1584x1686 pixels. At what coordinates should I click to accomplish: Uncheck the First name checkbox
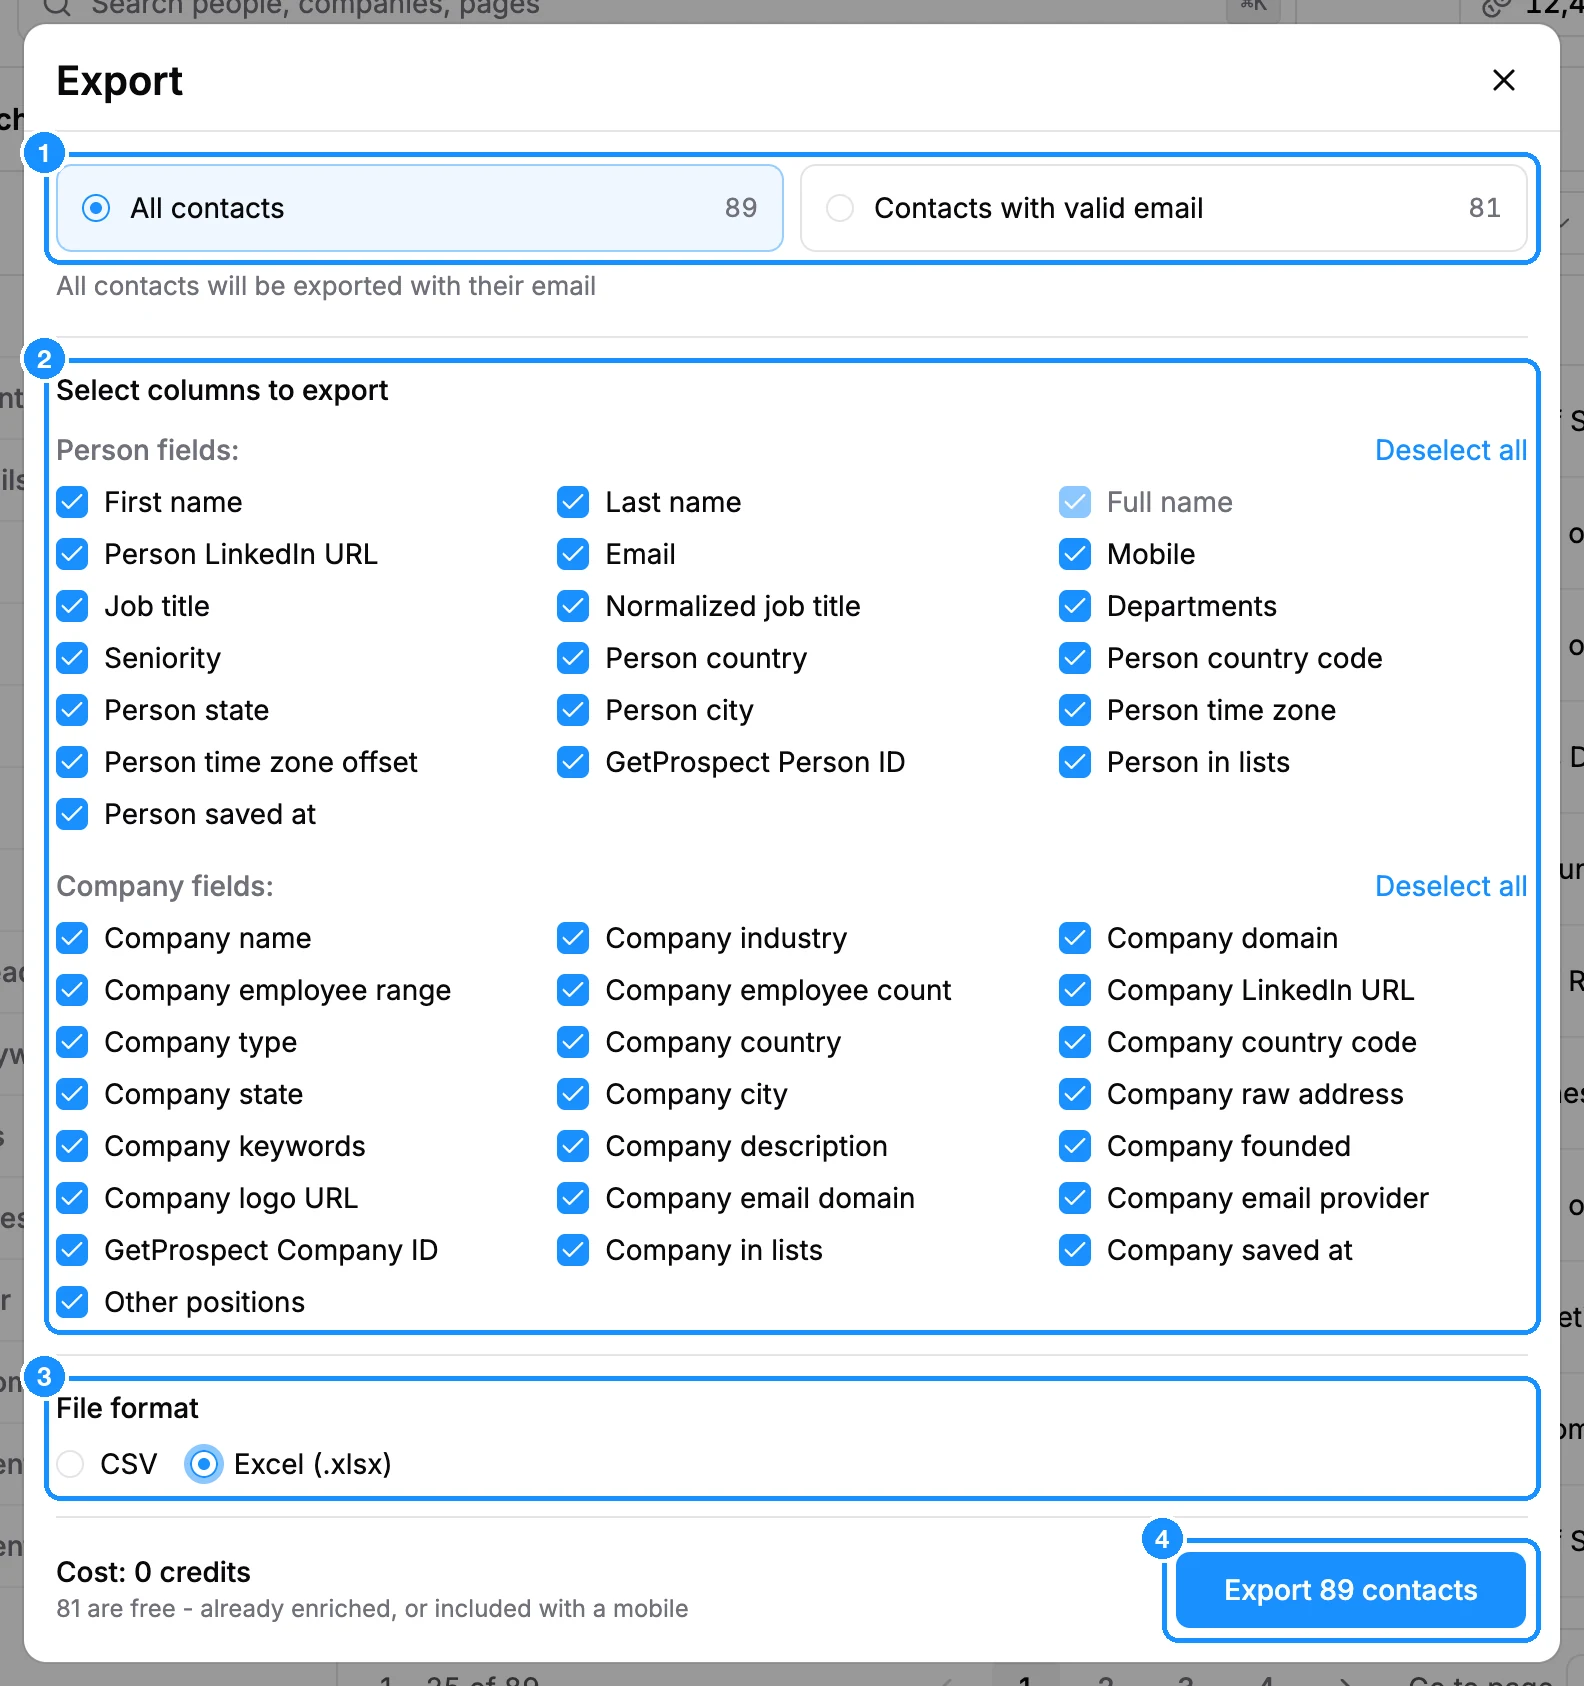point(73,502)
